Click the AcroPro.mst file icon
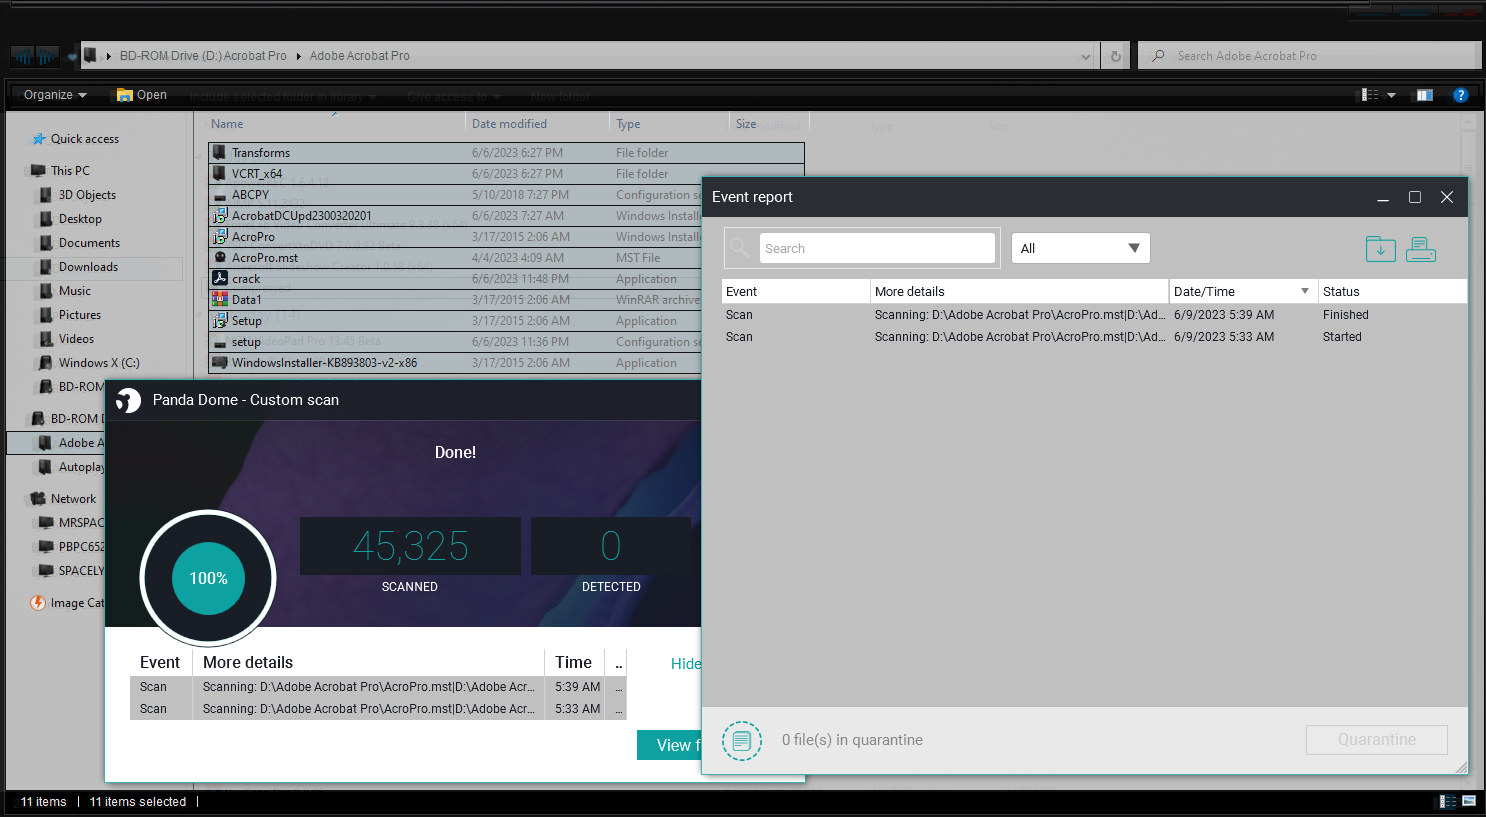The height and width of the screenshot is (817, 1486). [x=220, y=258]
